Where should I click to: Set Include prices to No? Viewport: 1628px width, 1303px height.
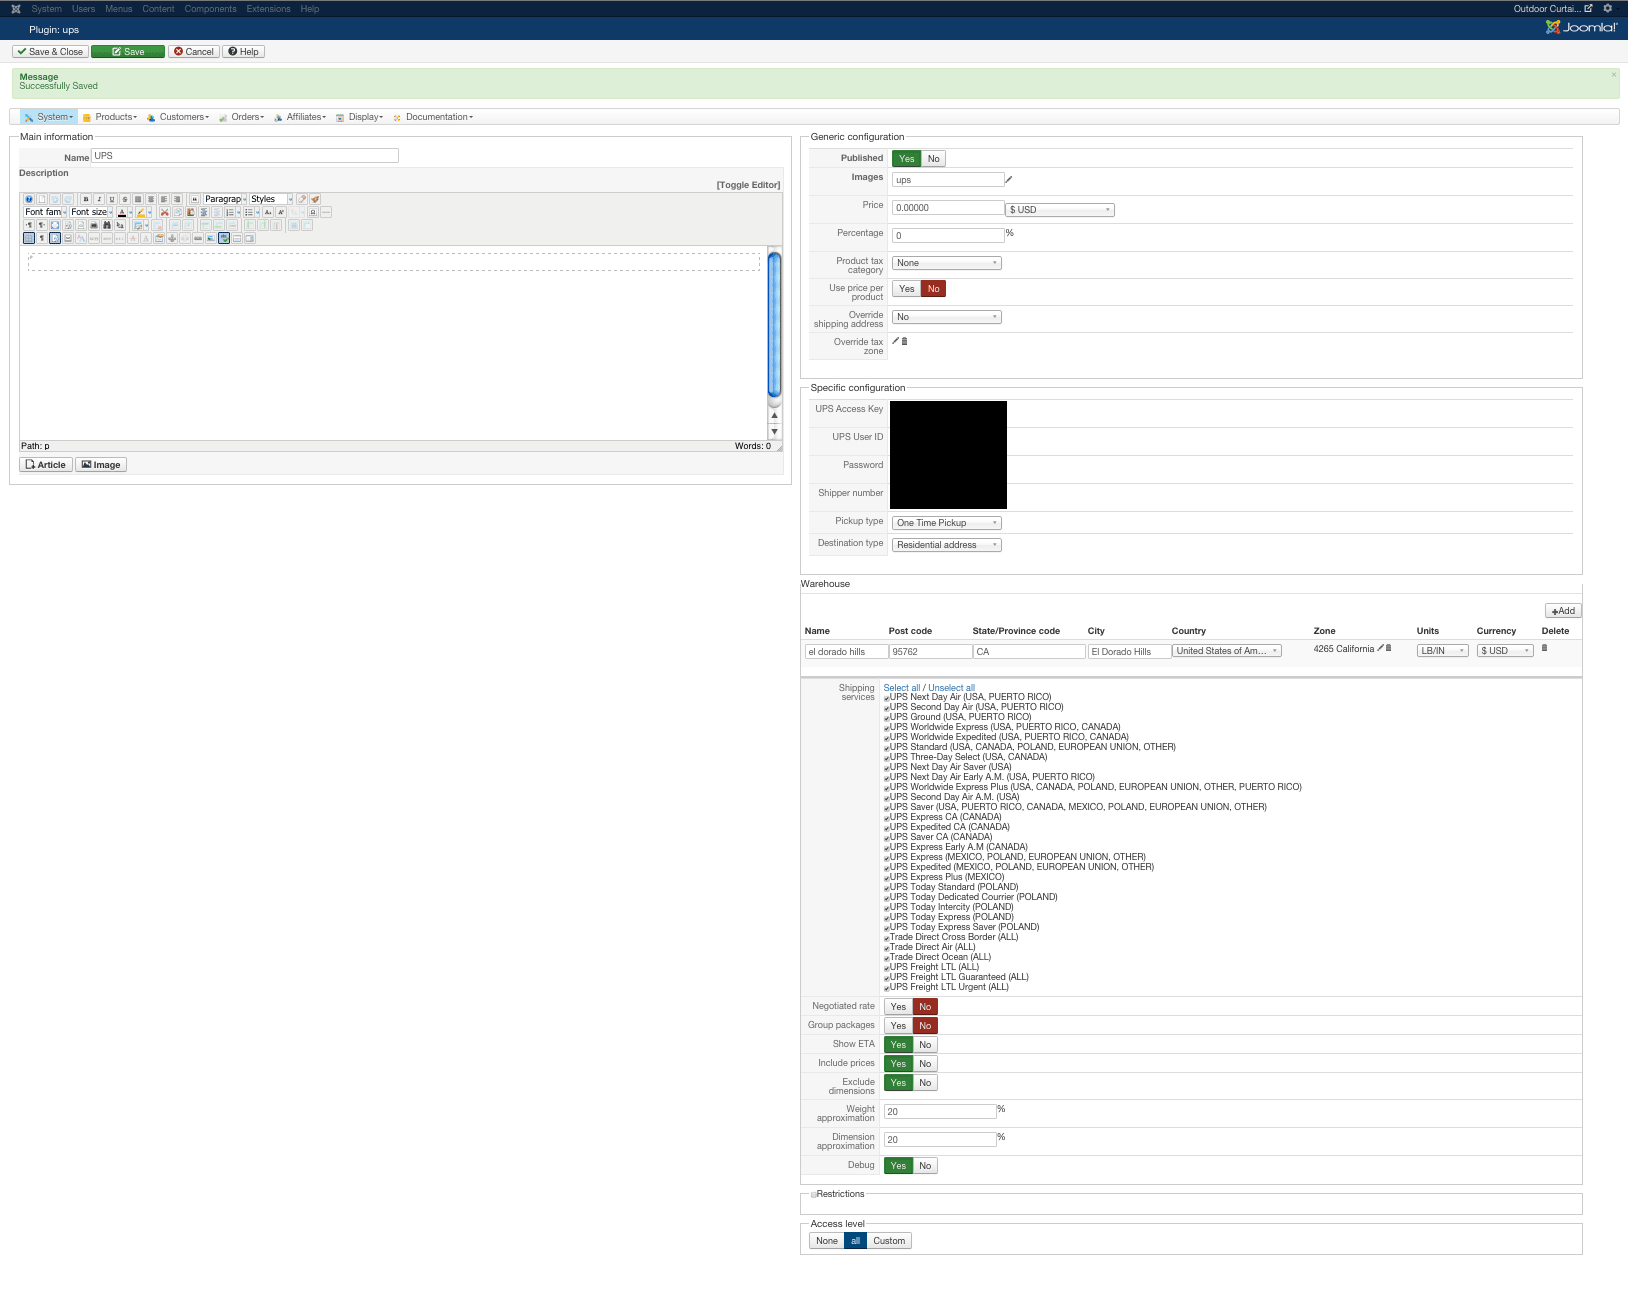tap(925, 1064)
